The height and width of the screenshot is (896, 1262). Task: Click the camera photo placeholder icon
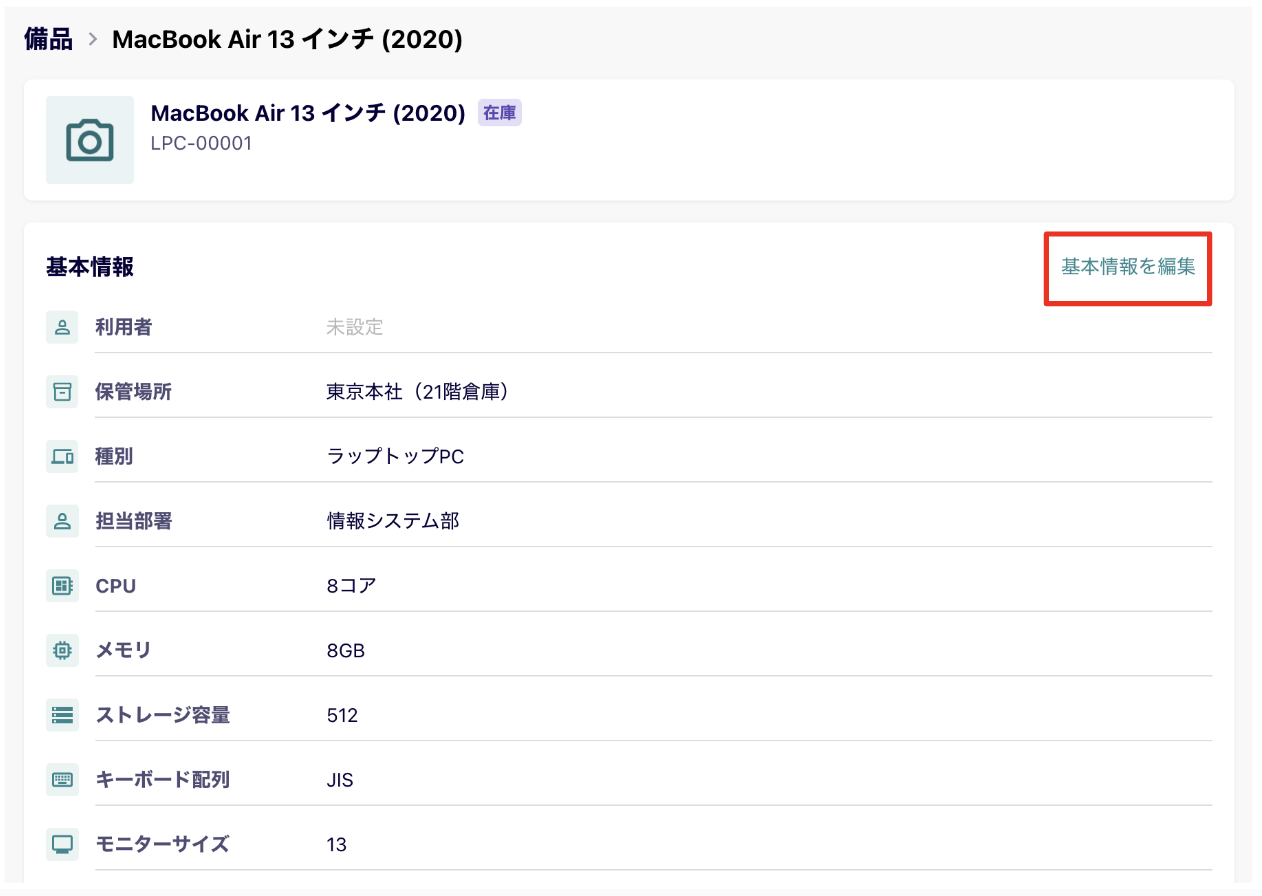point(90,140)
